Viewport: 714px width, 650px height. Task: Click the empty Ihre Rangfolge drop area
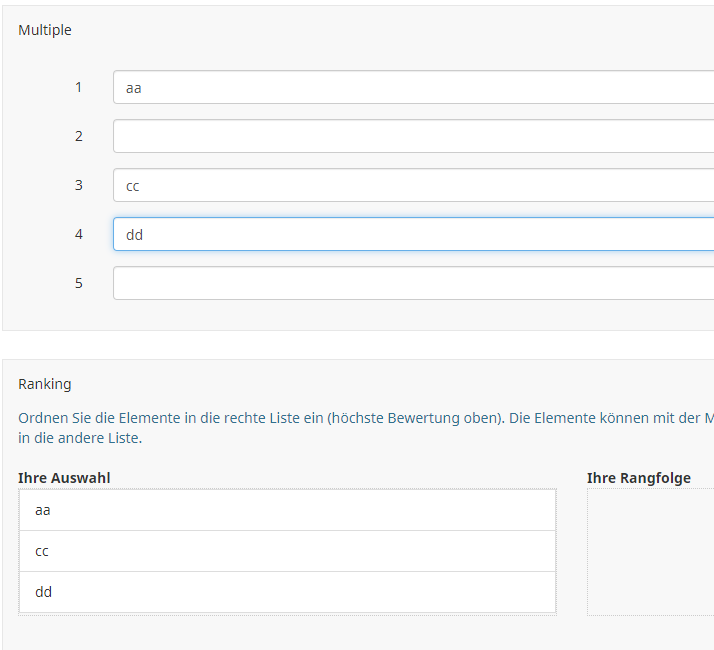point(650,552)
